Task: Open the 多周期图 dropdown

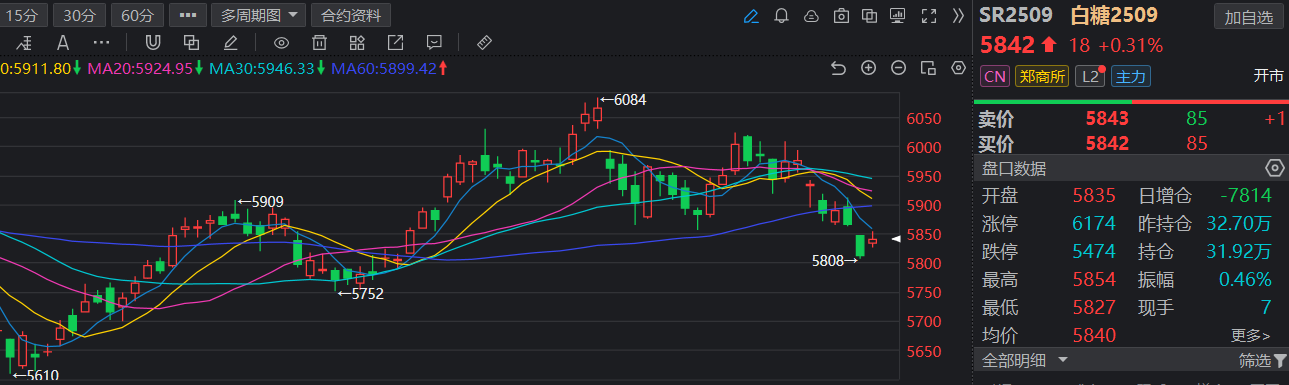Action: pos(259,15)
